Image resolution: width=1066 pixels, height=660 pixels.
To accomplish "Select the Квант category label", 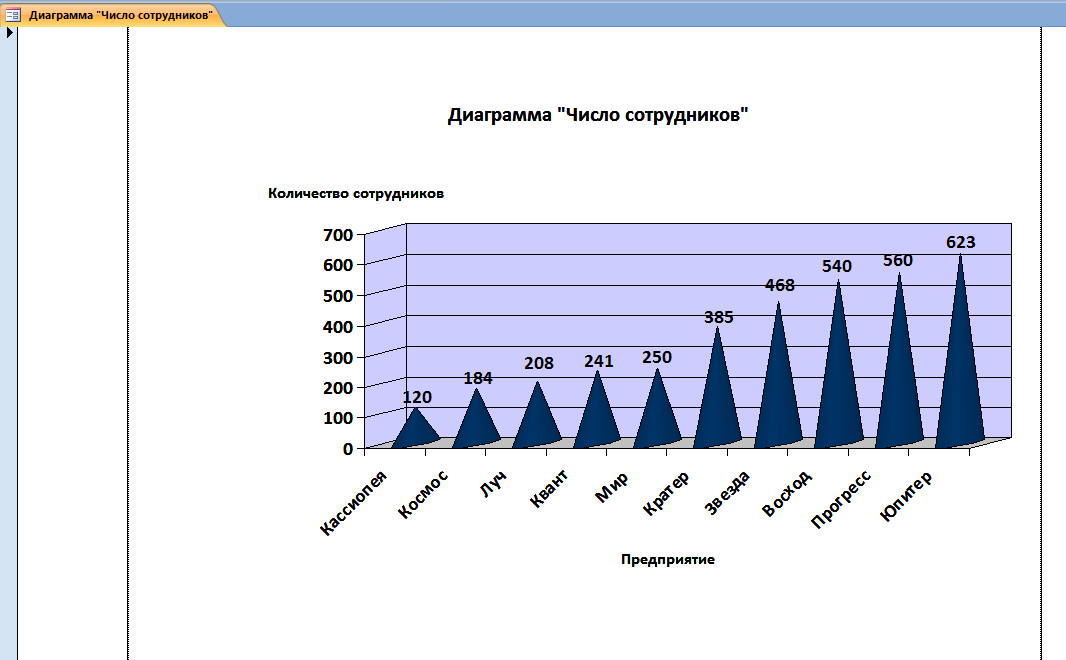I will click(548, 489).
